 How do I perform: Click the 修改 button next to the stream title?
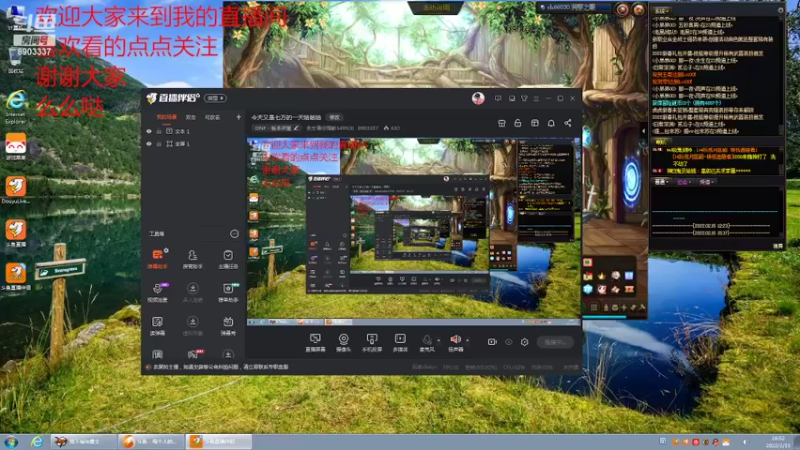[x=334, y=117]
